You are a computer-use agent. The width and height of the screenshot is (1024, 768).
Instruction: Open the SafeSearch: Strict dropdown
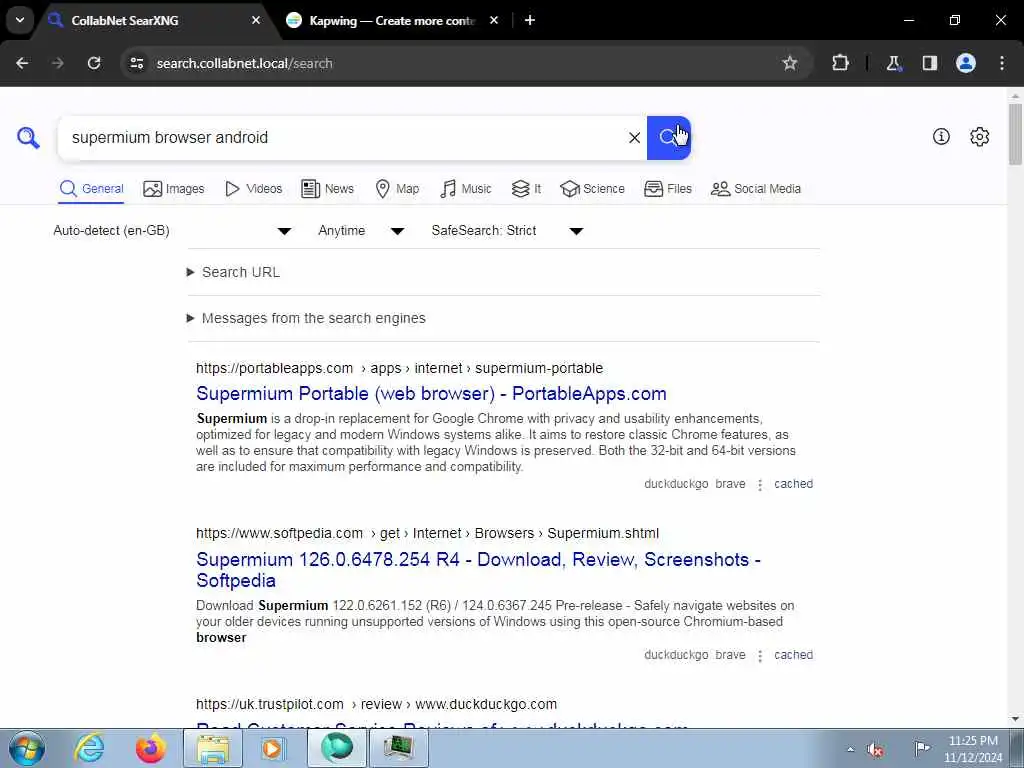(507, 231)
